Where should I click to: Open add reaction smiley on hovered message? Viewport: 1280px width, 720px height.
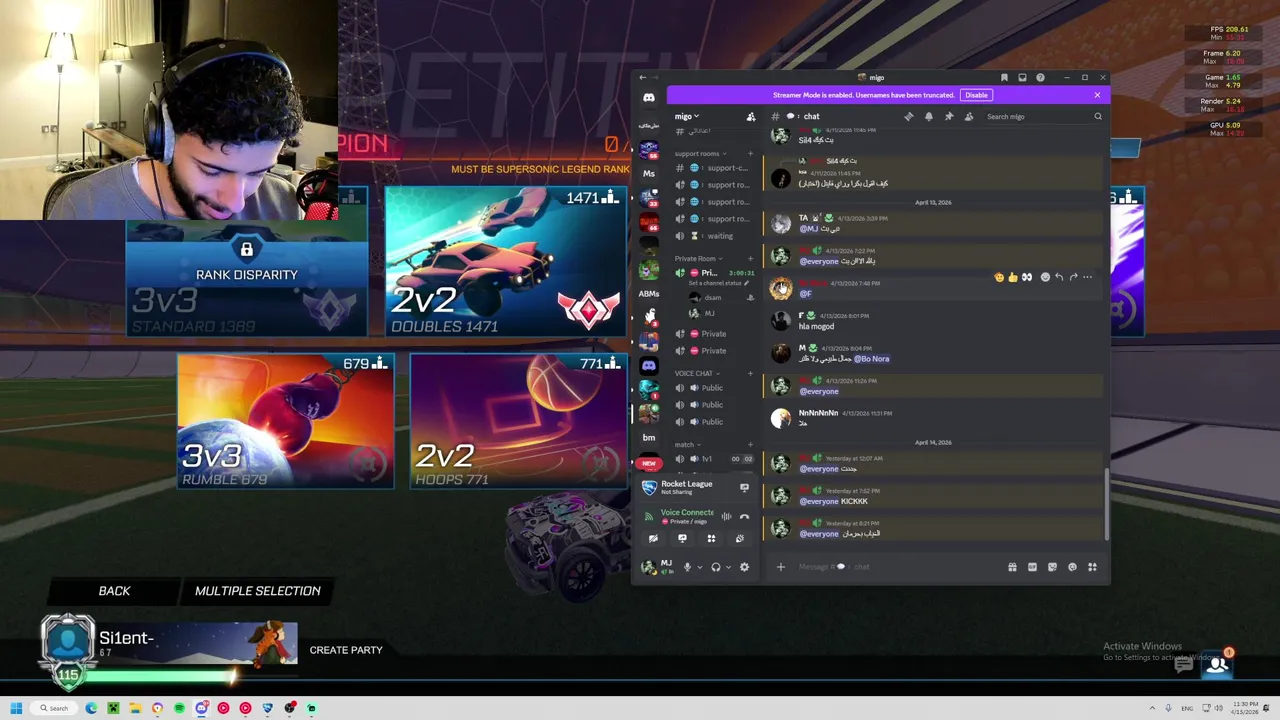(1045, 277)
